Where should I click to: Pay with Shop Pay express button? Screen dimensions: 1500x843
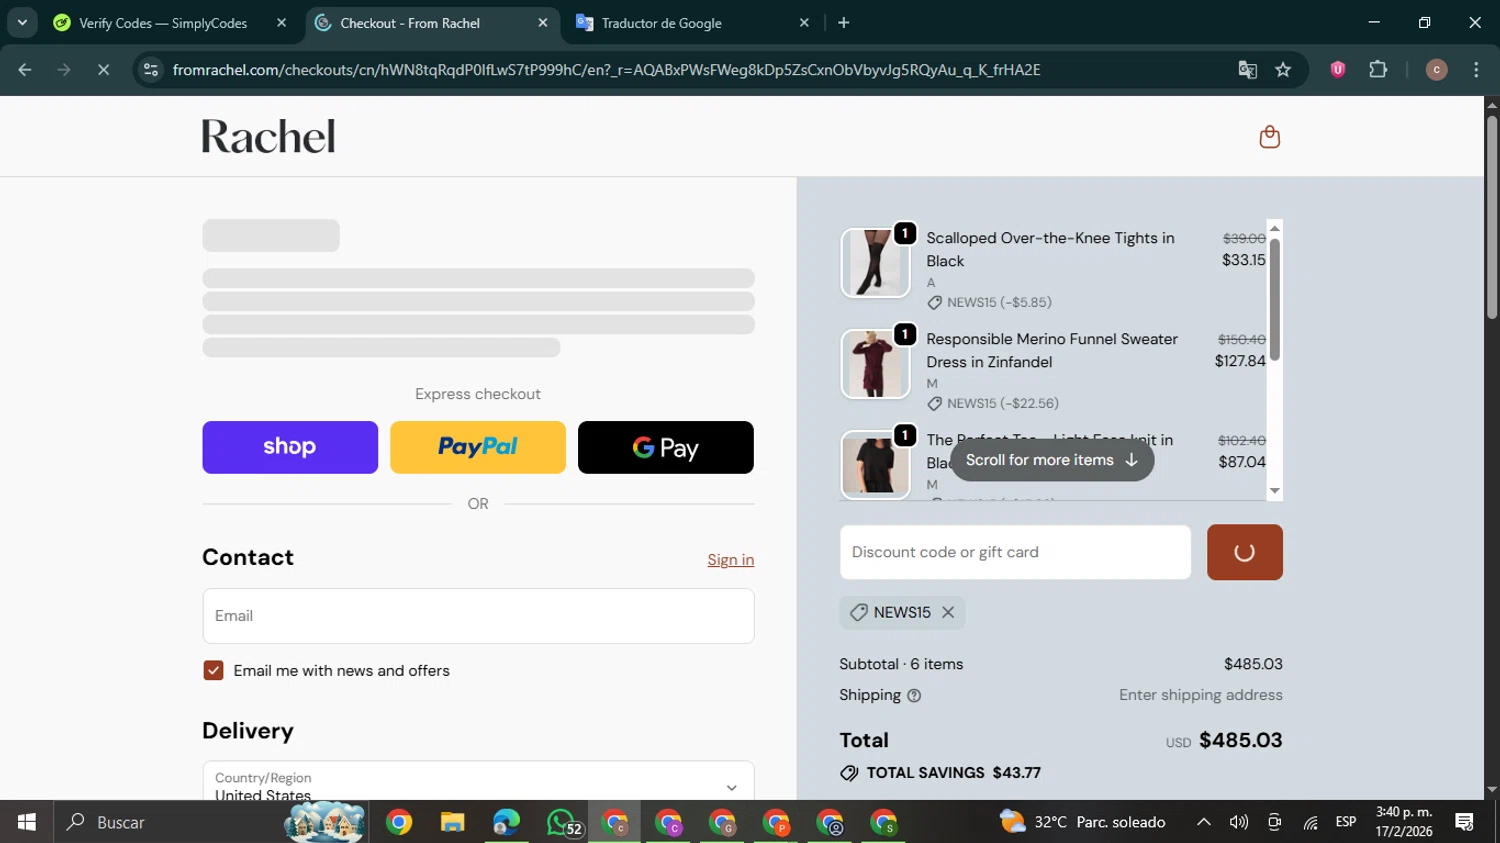tap(290, 447)
